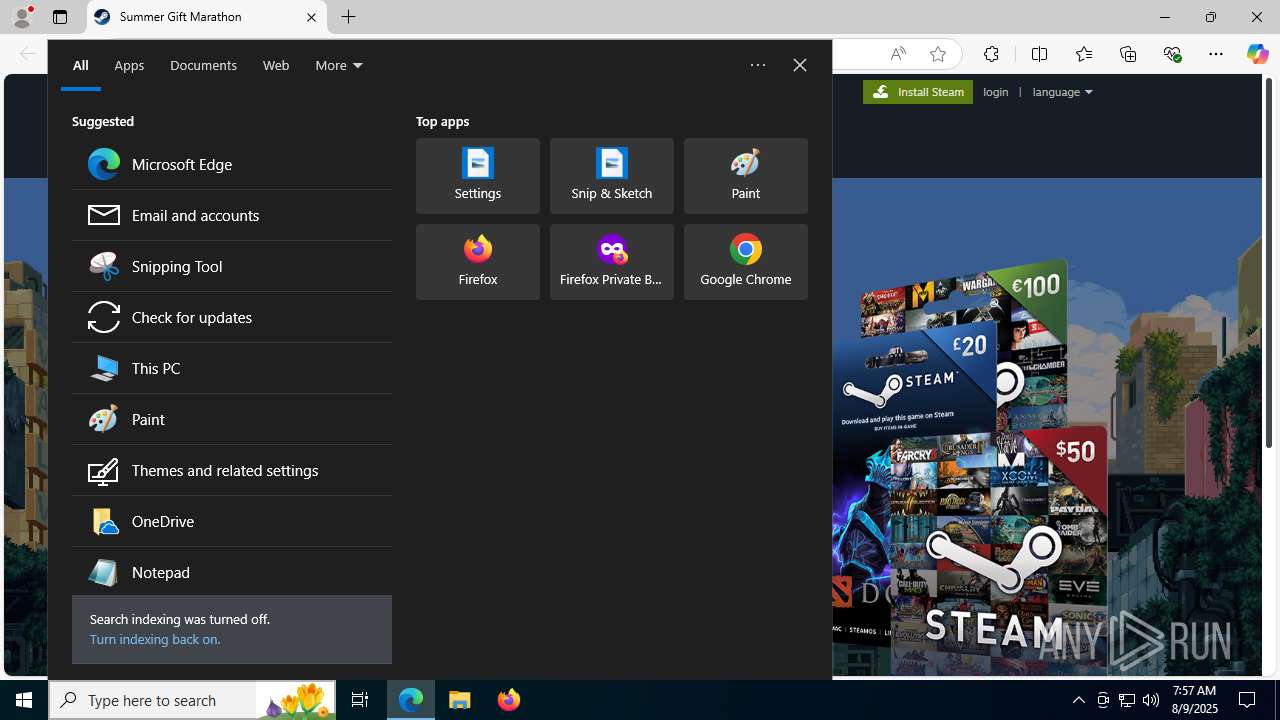The image size is (1280, 720).
Task: Launch Google Chrome tile
Action: pos(746,262)
